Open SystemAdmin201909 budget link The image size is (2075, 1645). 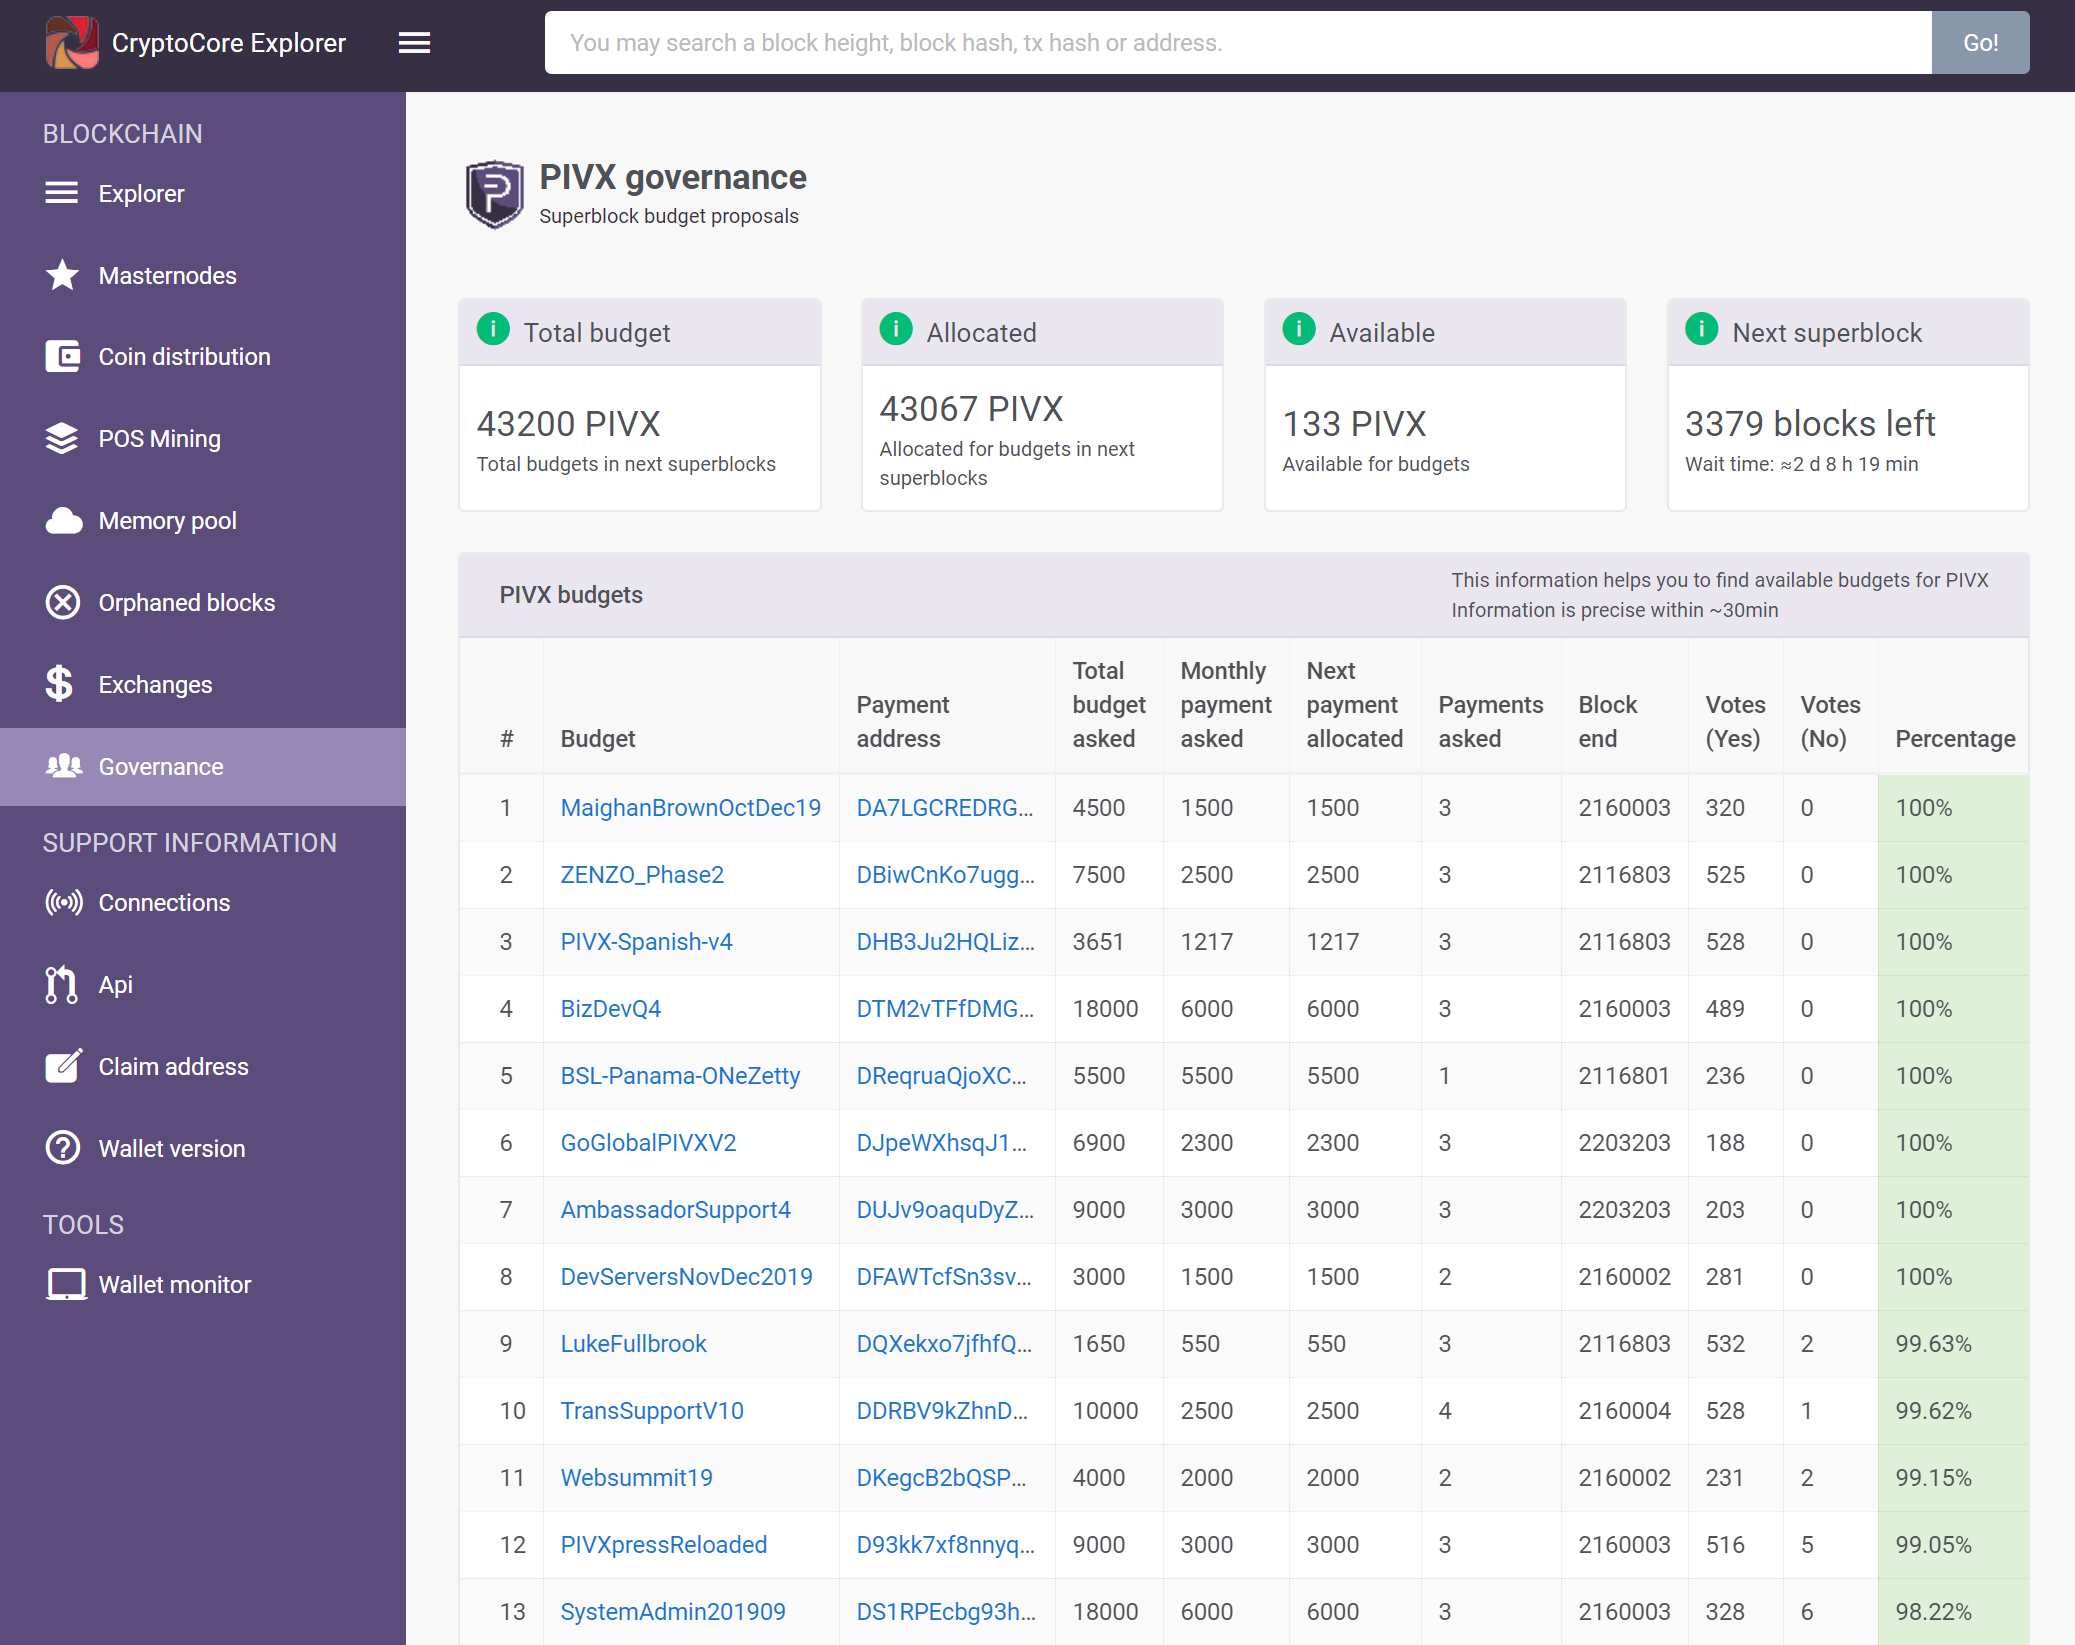tap(673, 1612)
